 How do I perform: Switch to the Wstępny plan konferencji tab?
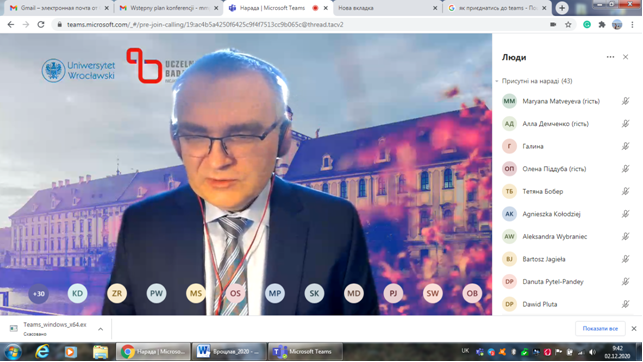coord(169,8)
